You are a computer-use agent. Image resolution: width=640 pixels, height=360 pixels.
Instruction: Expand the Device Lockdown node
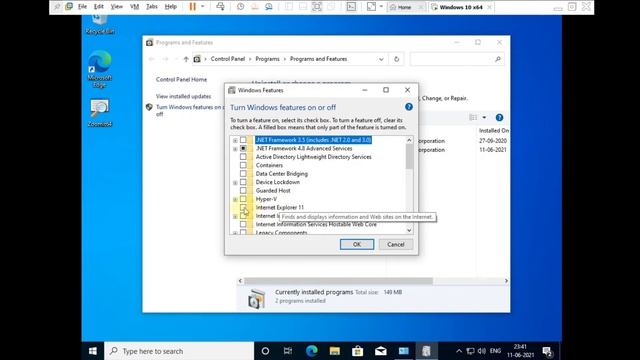click(235, 182)
